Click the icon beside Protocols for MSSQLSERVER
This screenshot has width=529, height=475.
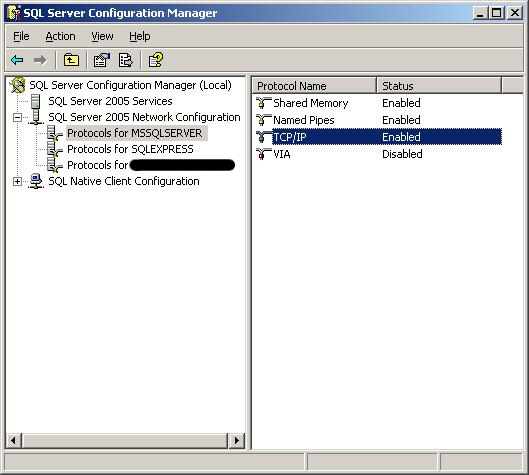(55, 133)
